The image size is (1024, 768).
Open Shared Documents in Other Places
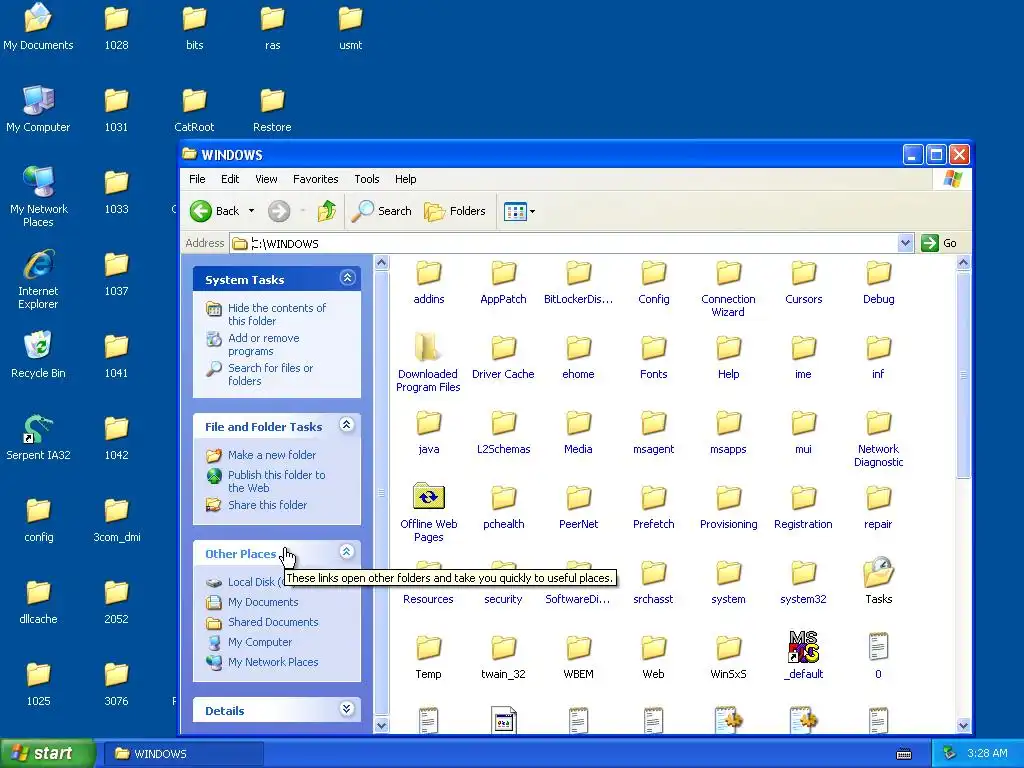click(272, 622)
